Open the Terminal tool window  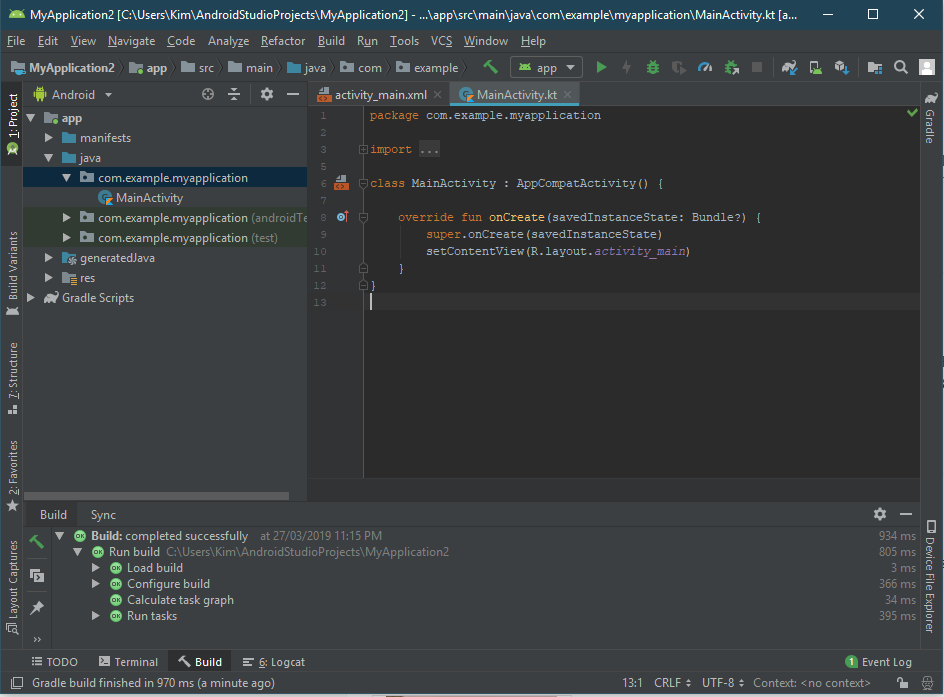tap(128, 662)
